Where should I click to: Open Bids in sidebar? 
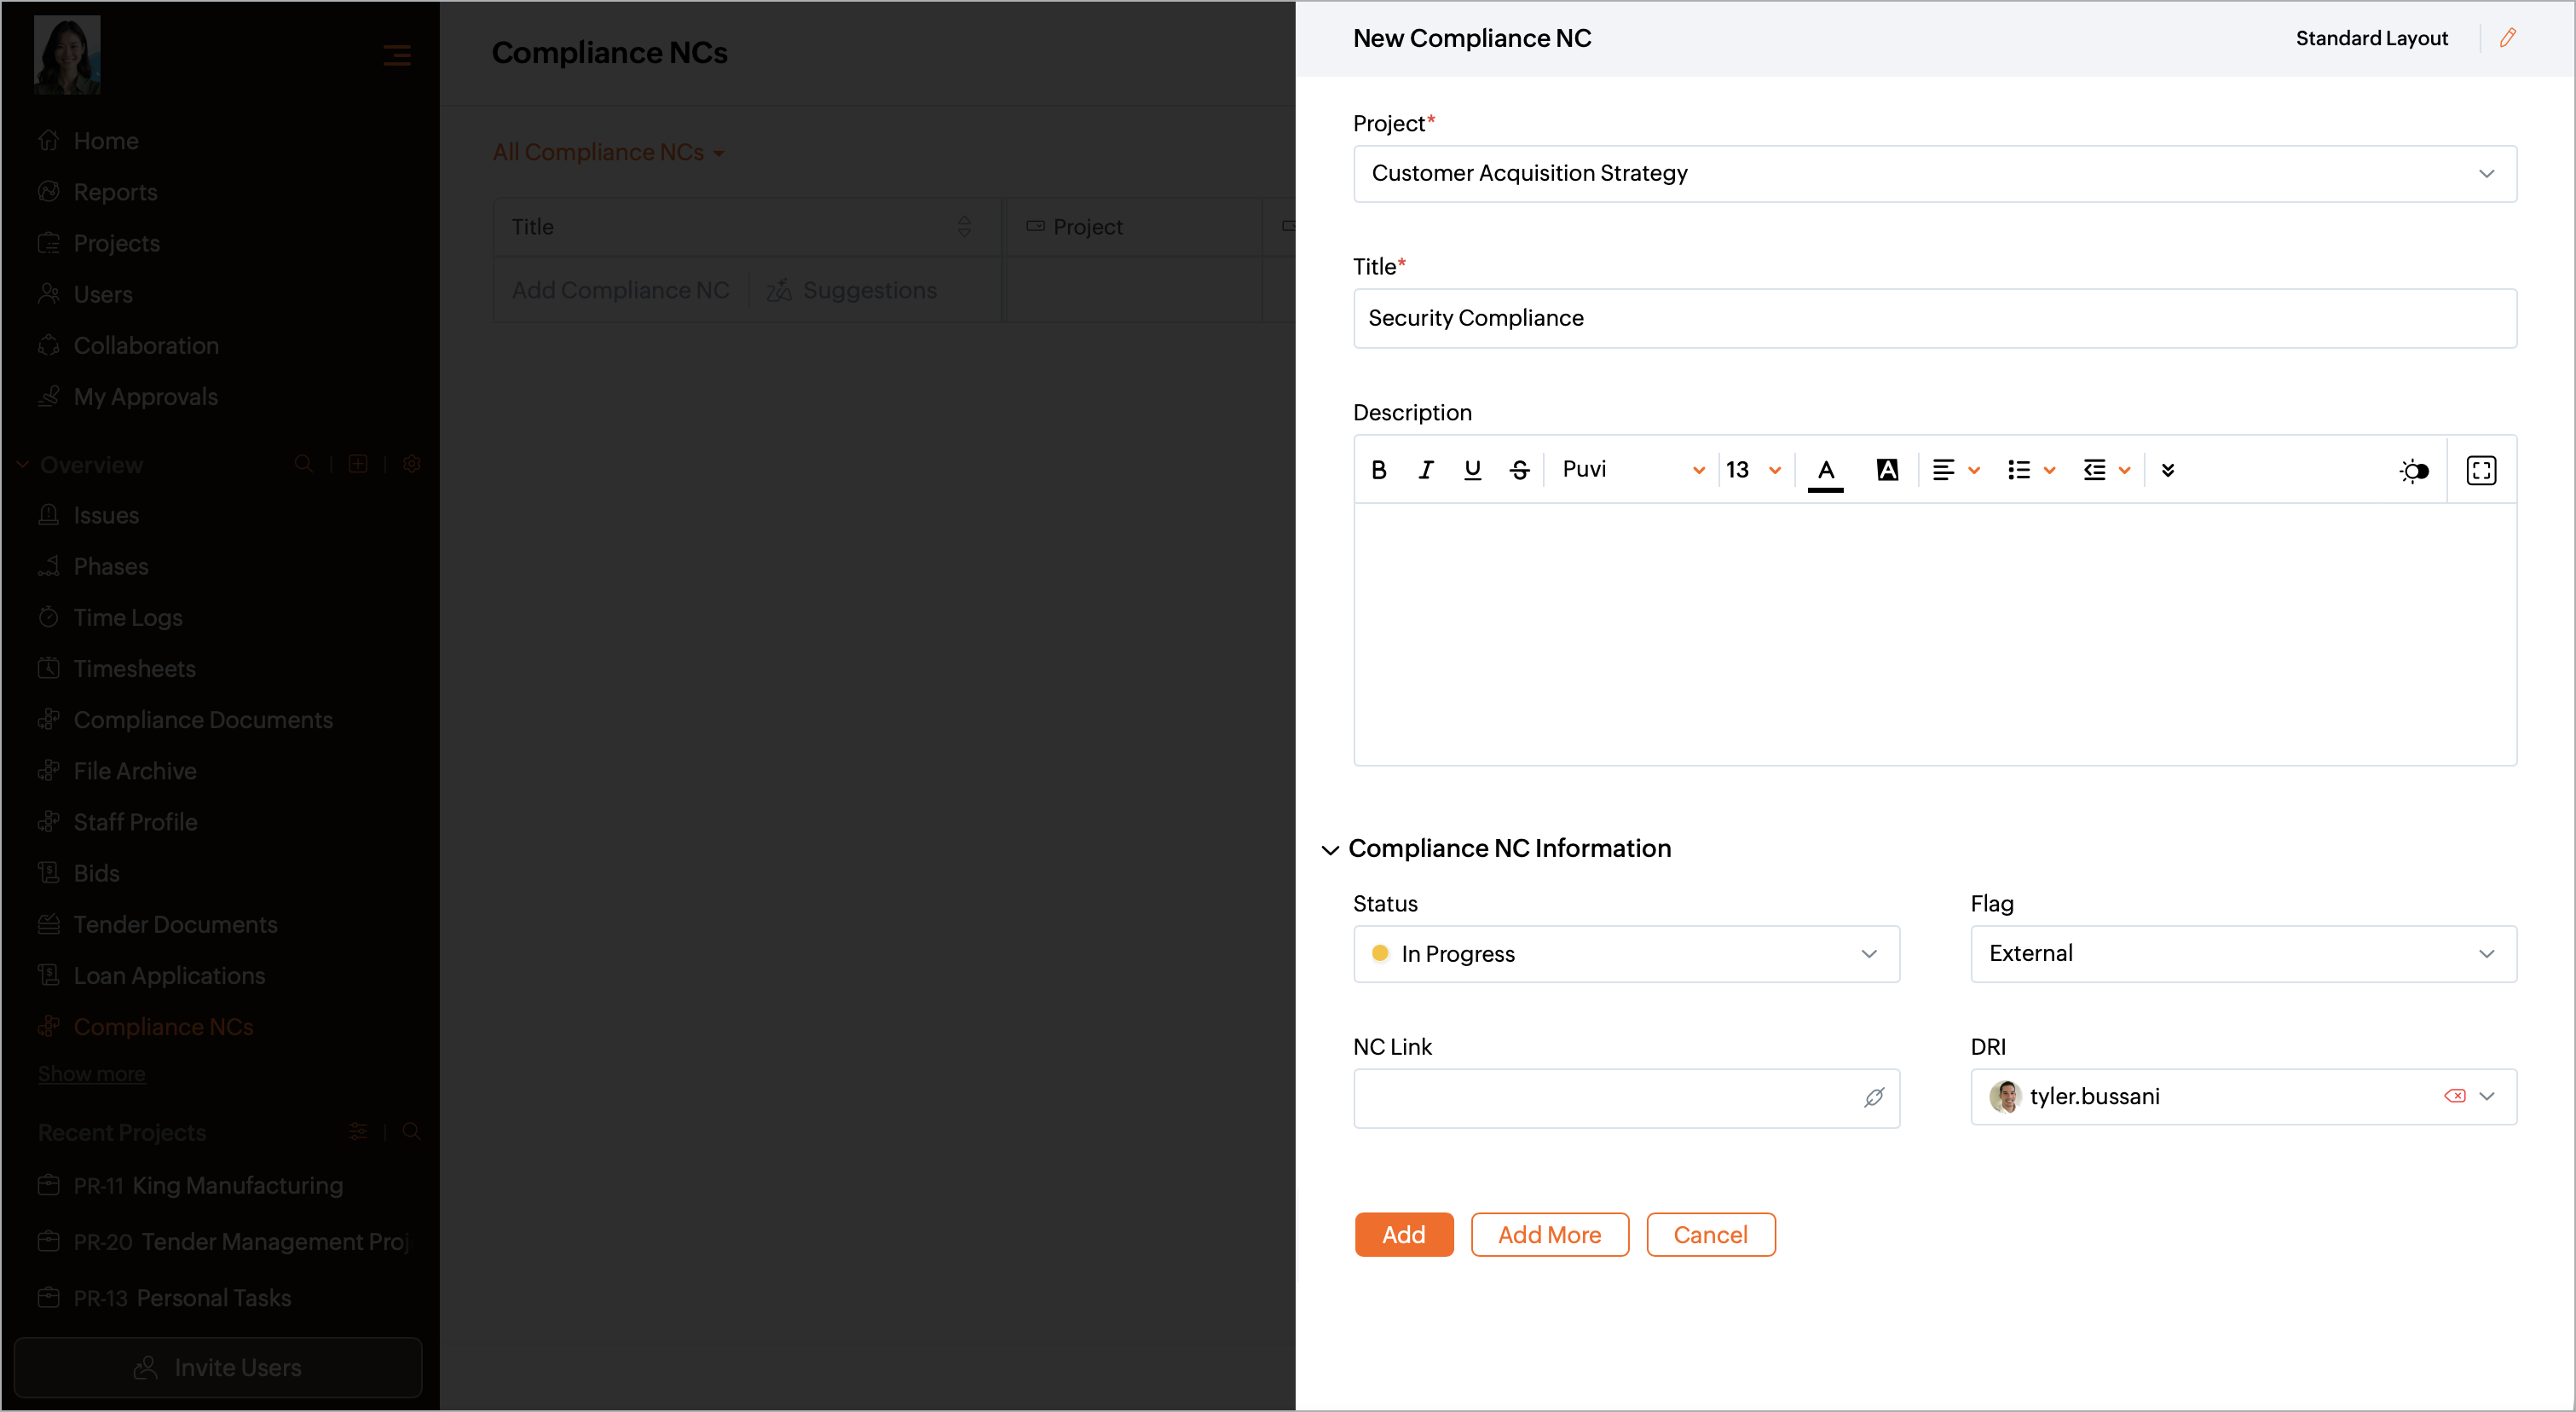78,873
